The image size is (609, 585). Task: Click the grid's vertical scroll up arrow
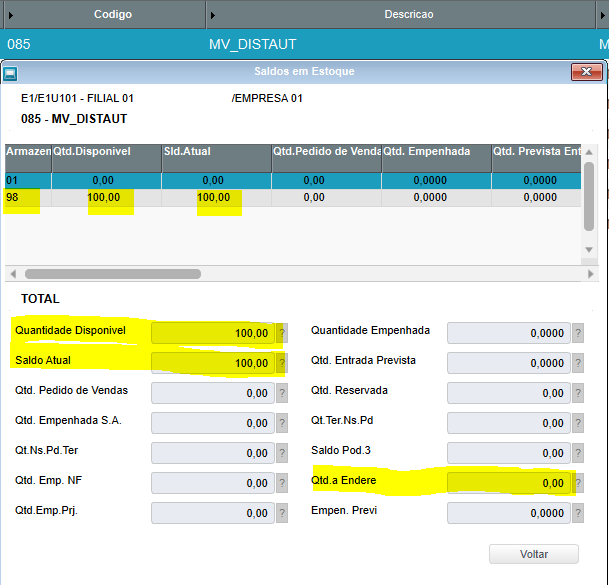click(x=589, y=152)
